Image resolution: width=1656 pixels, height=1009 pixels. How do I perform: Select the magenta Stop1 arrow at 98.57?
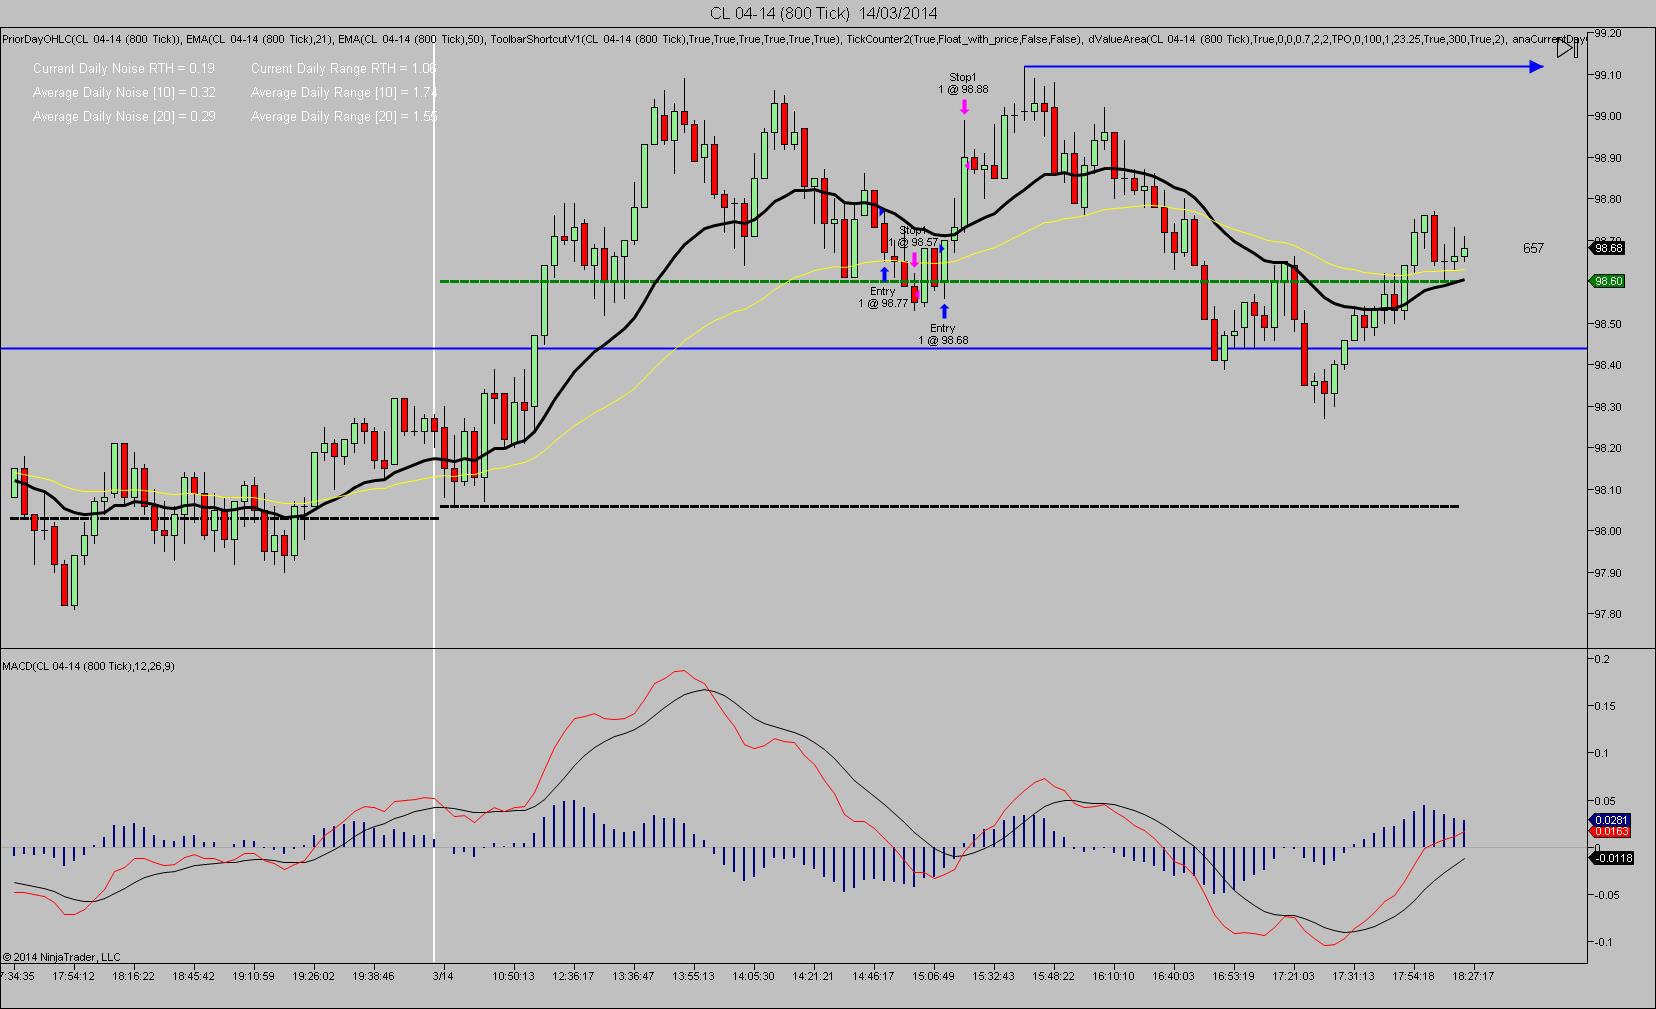pyautogui.click(x=914, y=259)
